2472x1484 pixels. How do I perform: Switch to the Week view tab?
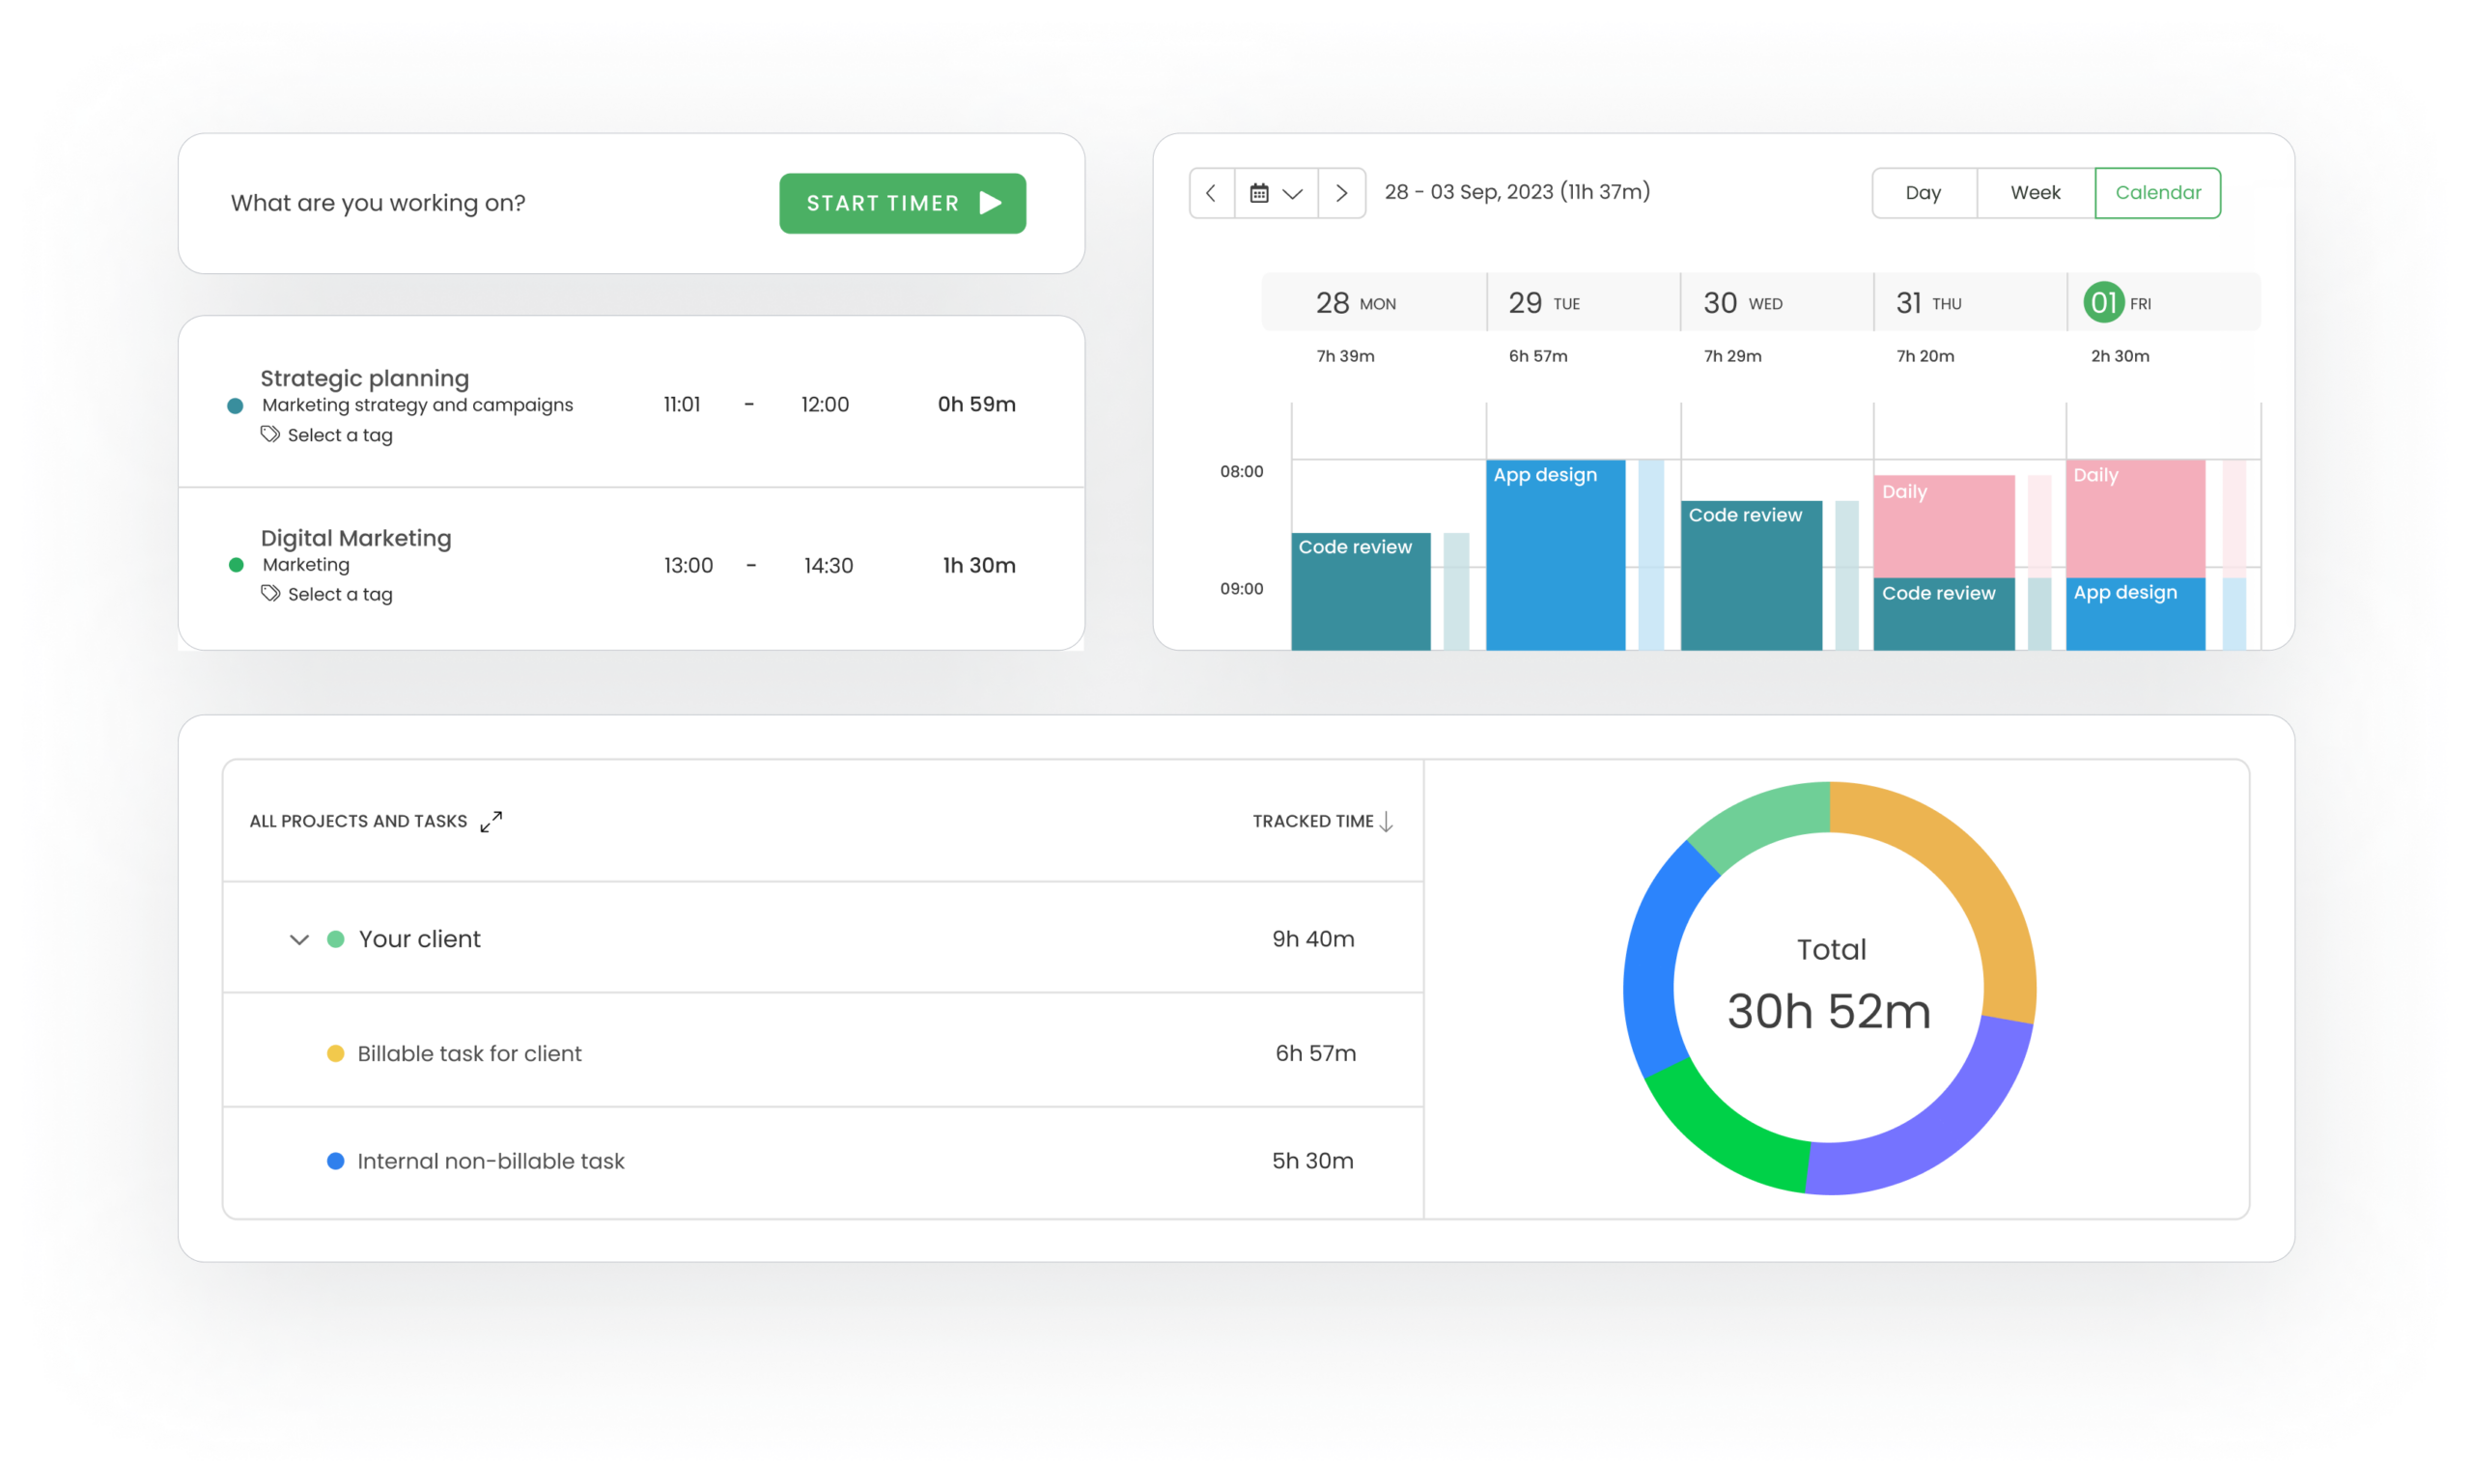[2035, 193]
